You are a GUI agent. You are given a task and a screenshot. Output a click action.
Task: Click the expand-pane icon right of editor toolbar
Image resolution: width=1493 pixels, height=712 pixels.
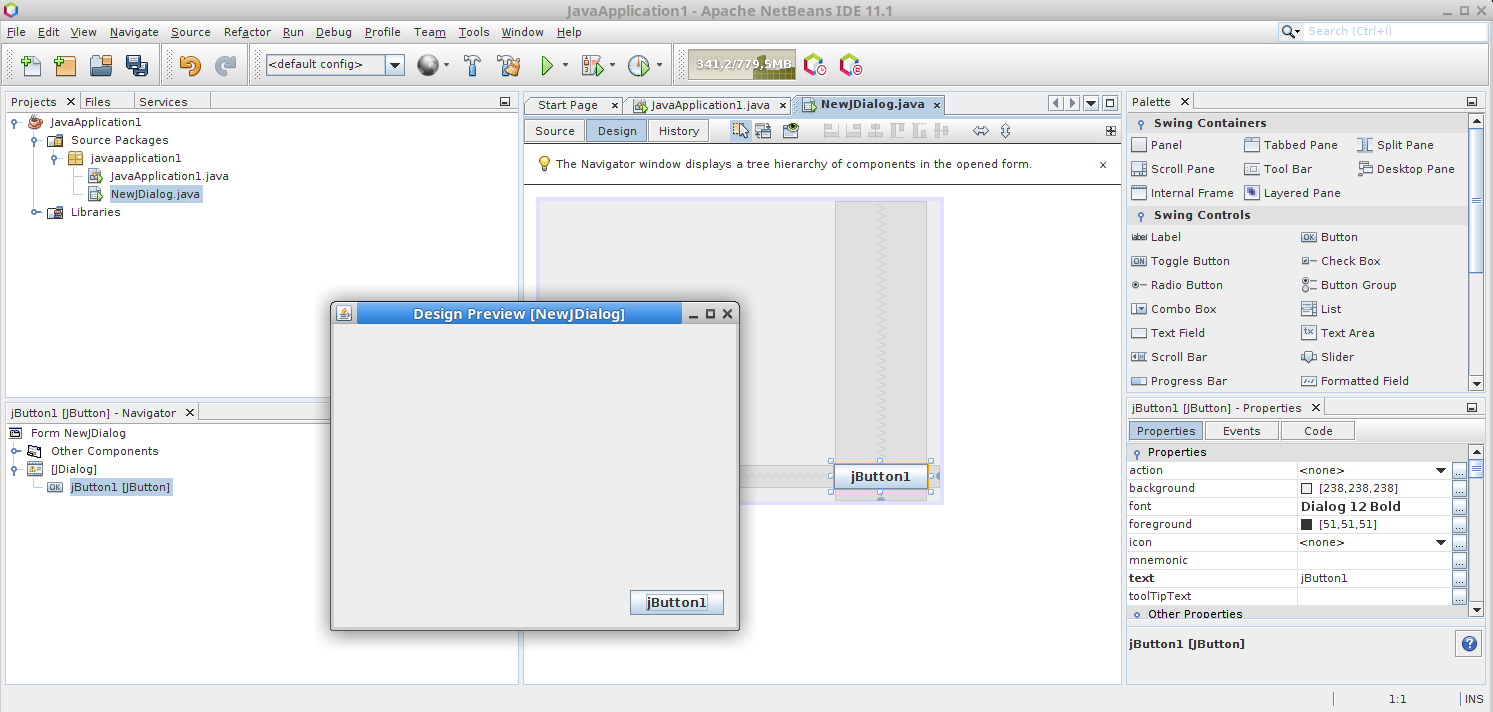point(1111,131)
